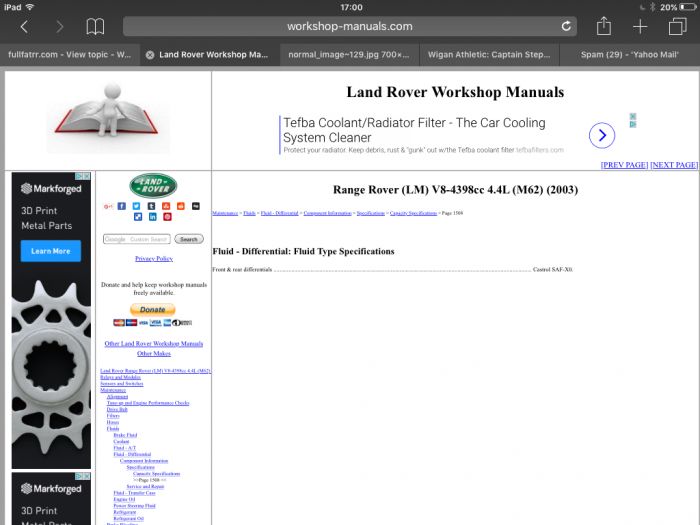The image size is (700, 525).
Task: Share on LinkedIn icon
Action: [153, 217]
